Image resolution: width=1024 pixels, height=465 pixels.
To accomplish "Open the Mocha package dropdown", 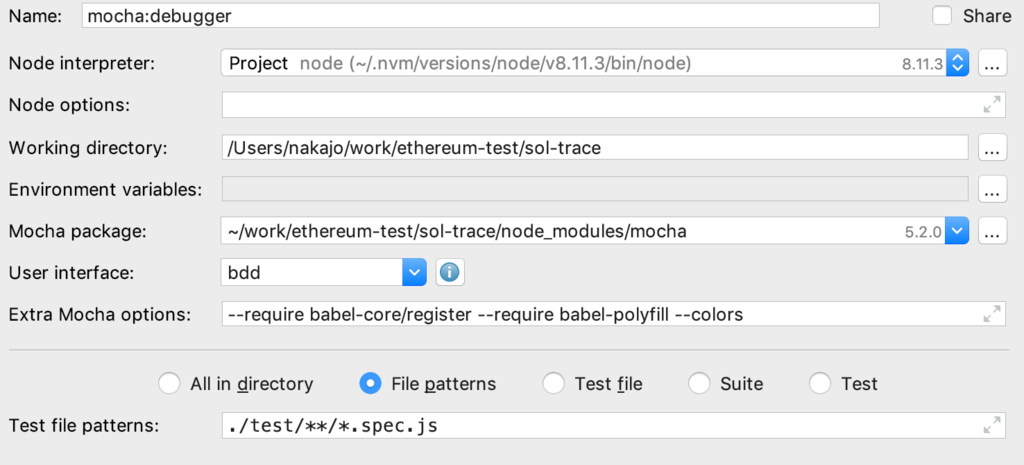I will 958,231.
